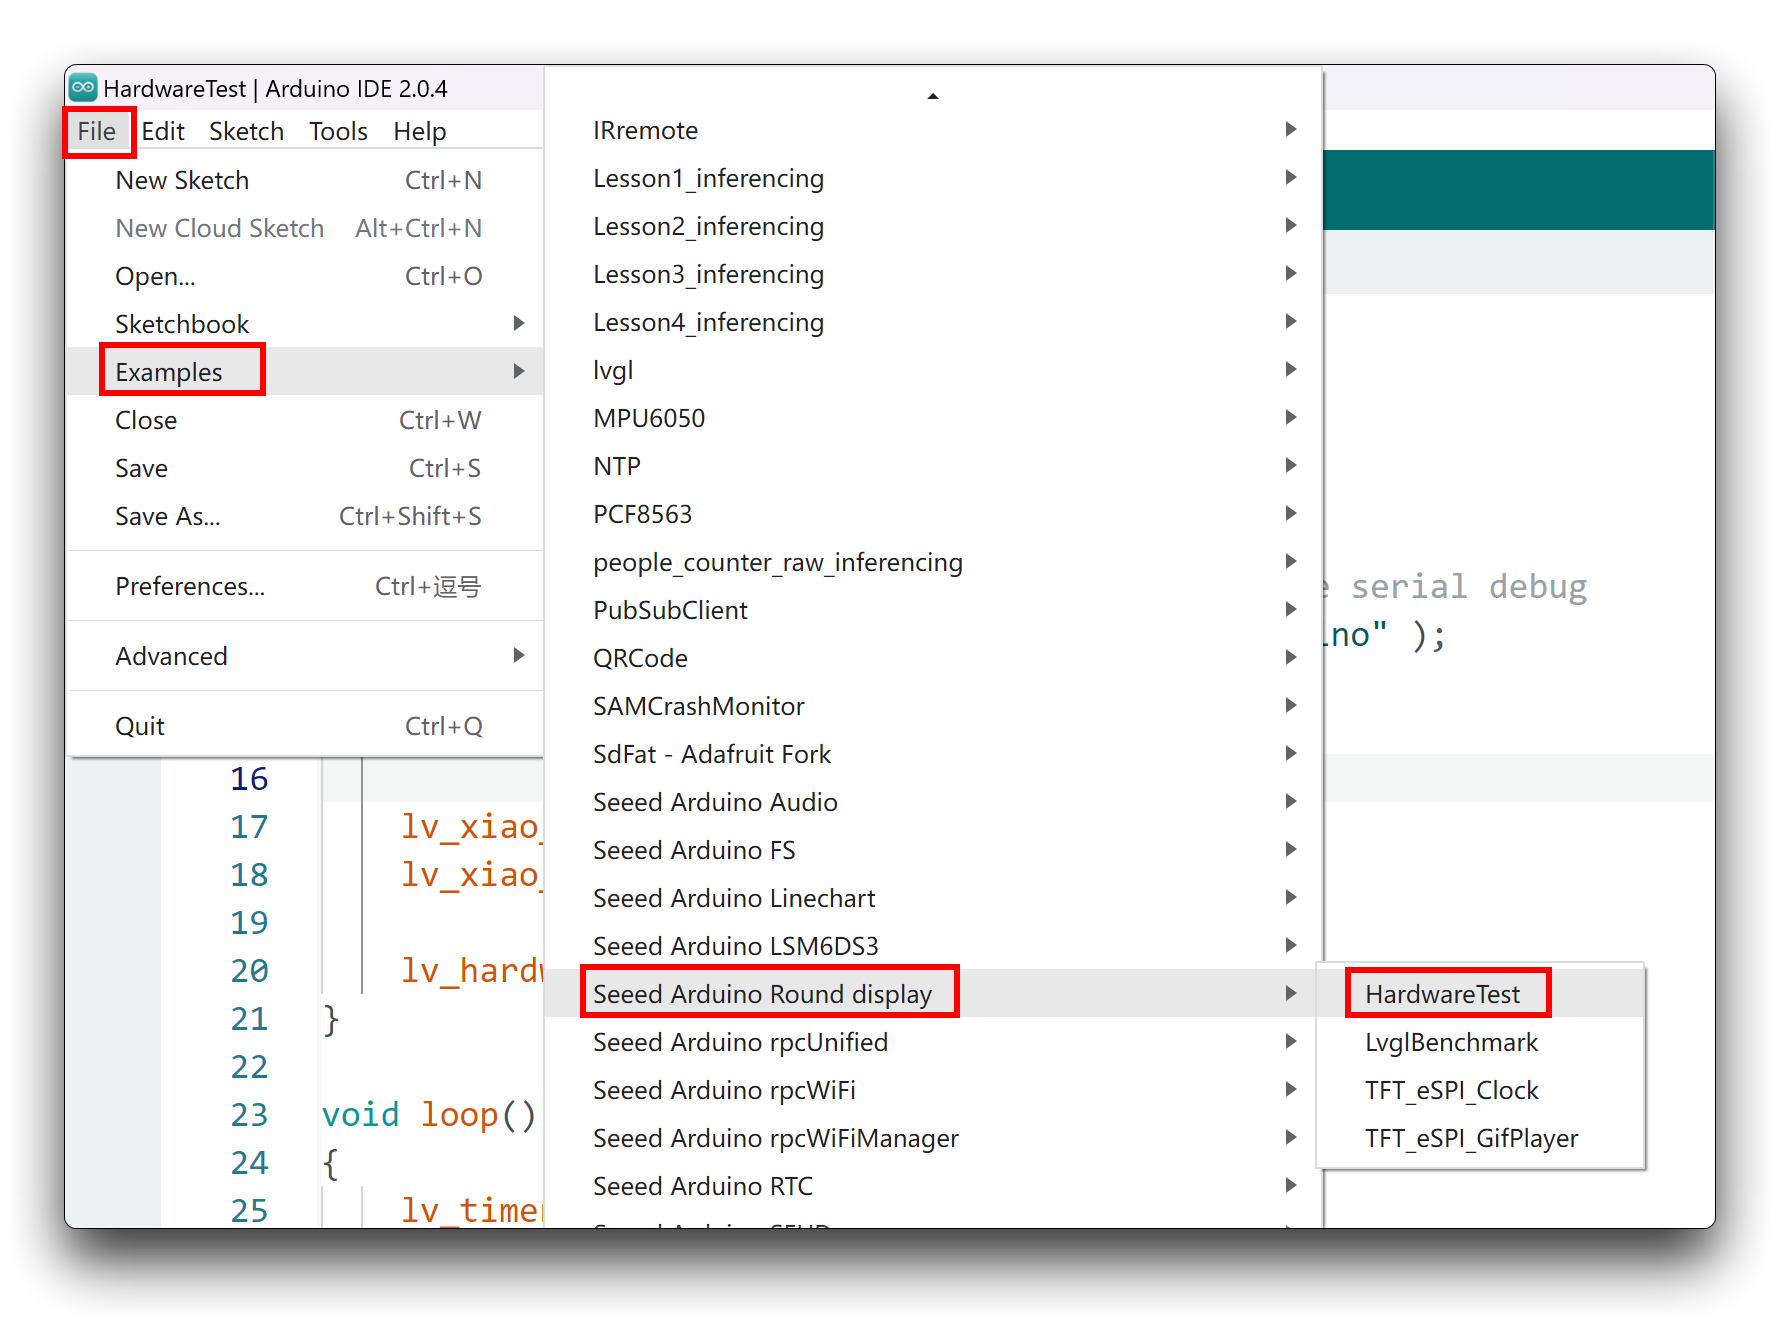Open PCF8563 examples entry
Viewport: 1780px width, 1325px height.
(933, 514)
